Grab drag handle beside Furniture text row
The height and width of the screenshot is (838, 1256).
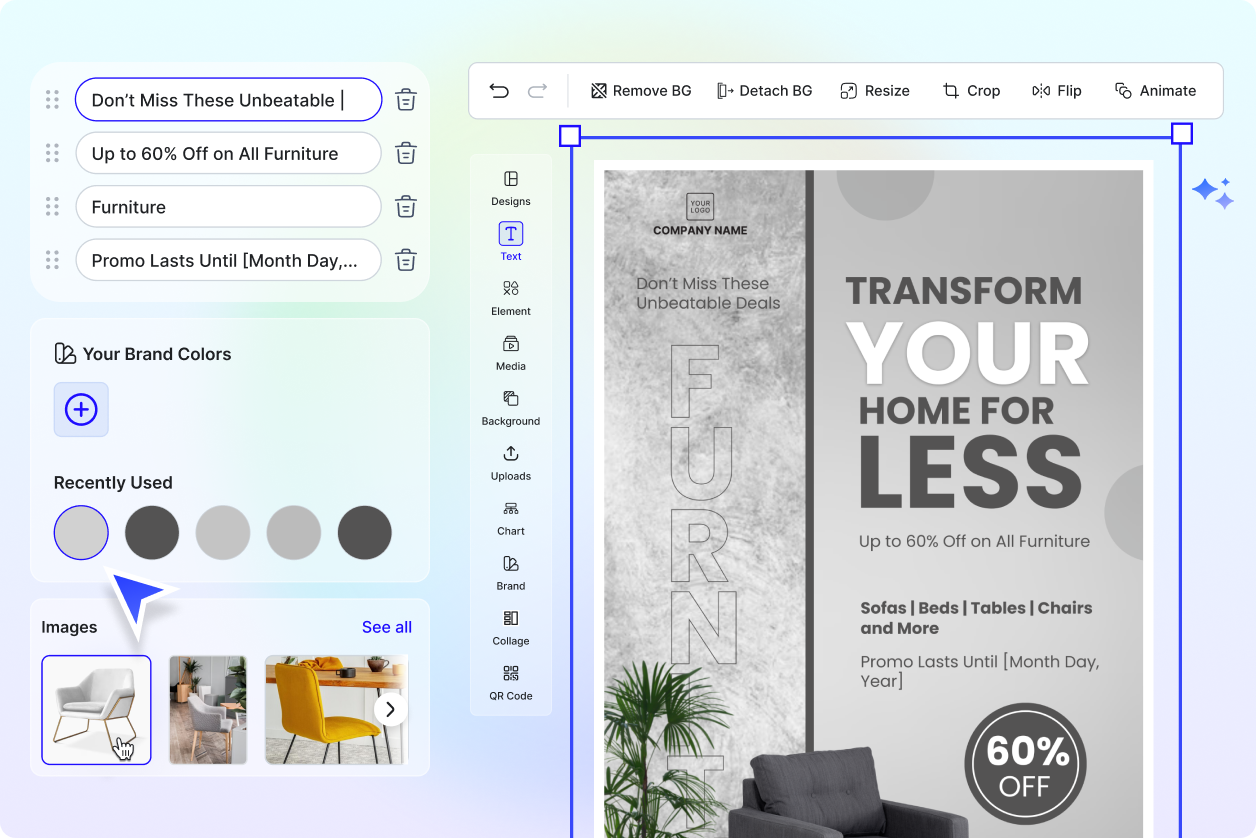(52, 207)
